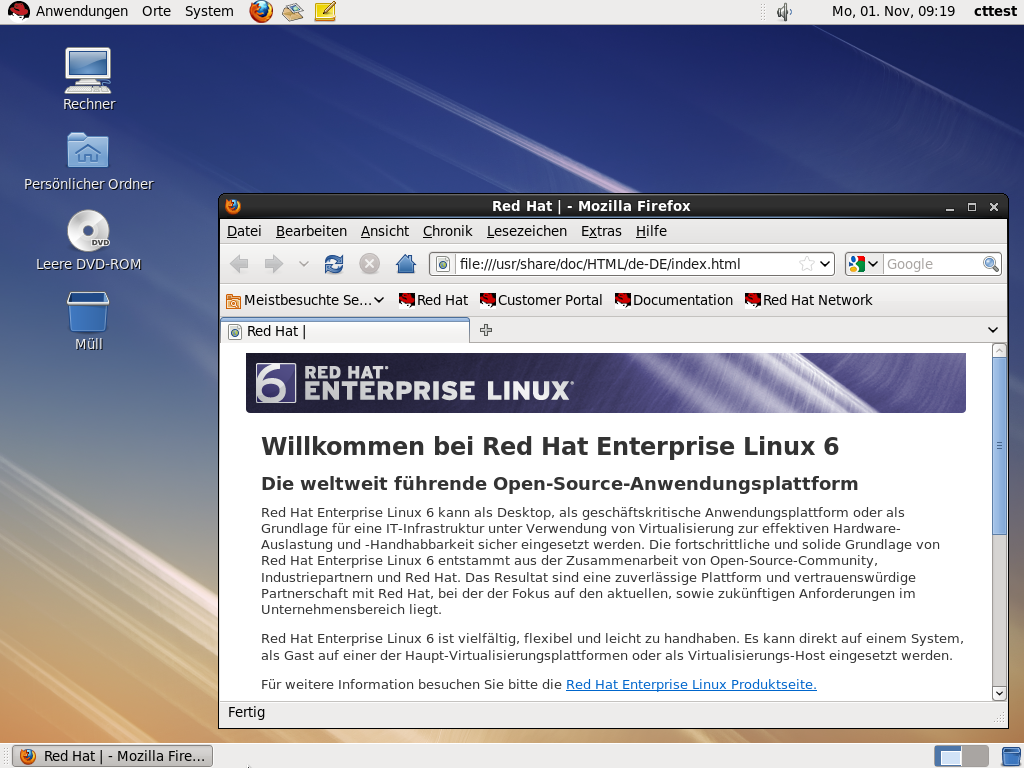Image resolution: width=1024 pixels, height=768 pixels.
Task: Open the Red Hat Network bookmark
Action: pyautogui.click(x=808, y=300)
